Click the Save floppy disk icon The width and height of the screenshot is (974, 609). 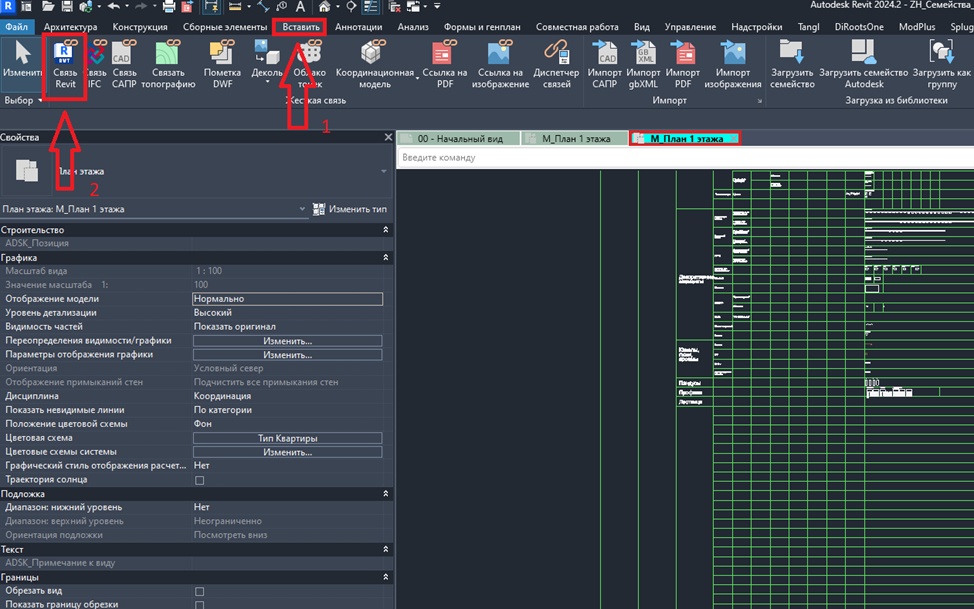click(x=66, y=7)
